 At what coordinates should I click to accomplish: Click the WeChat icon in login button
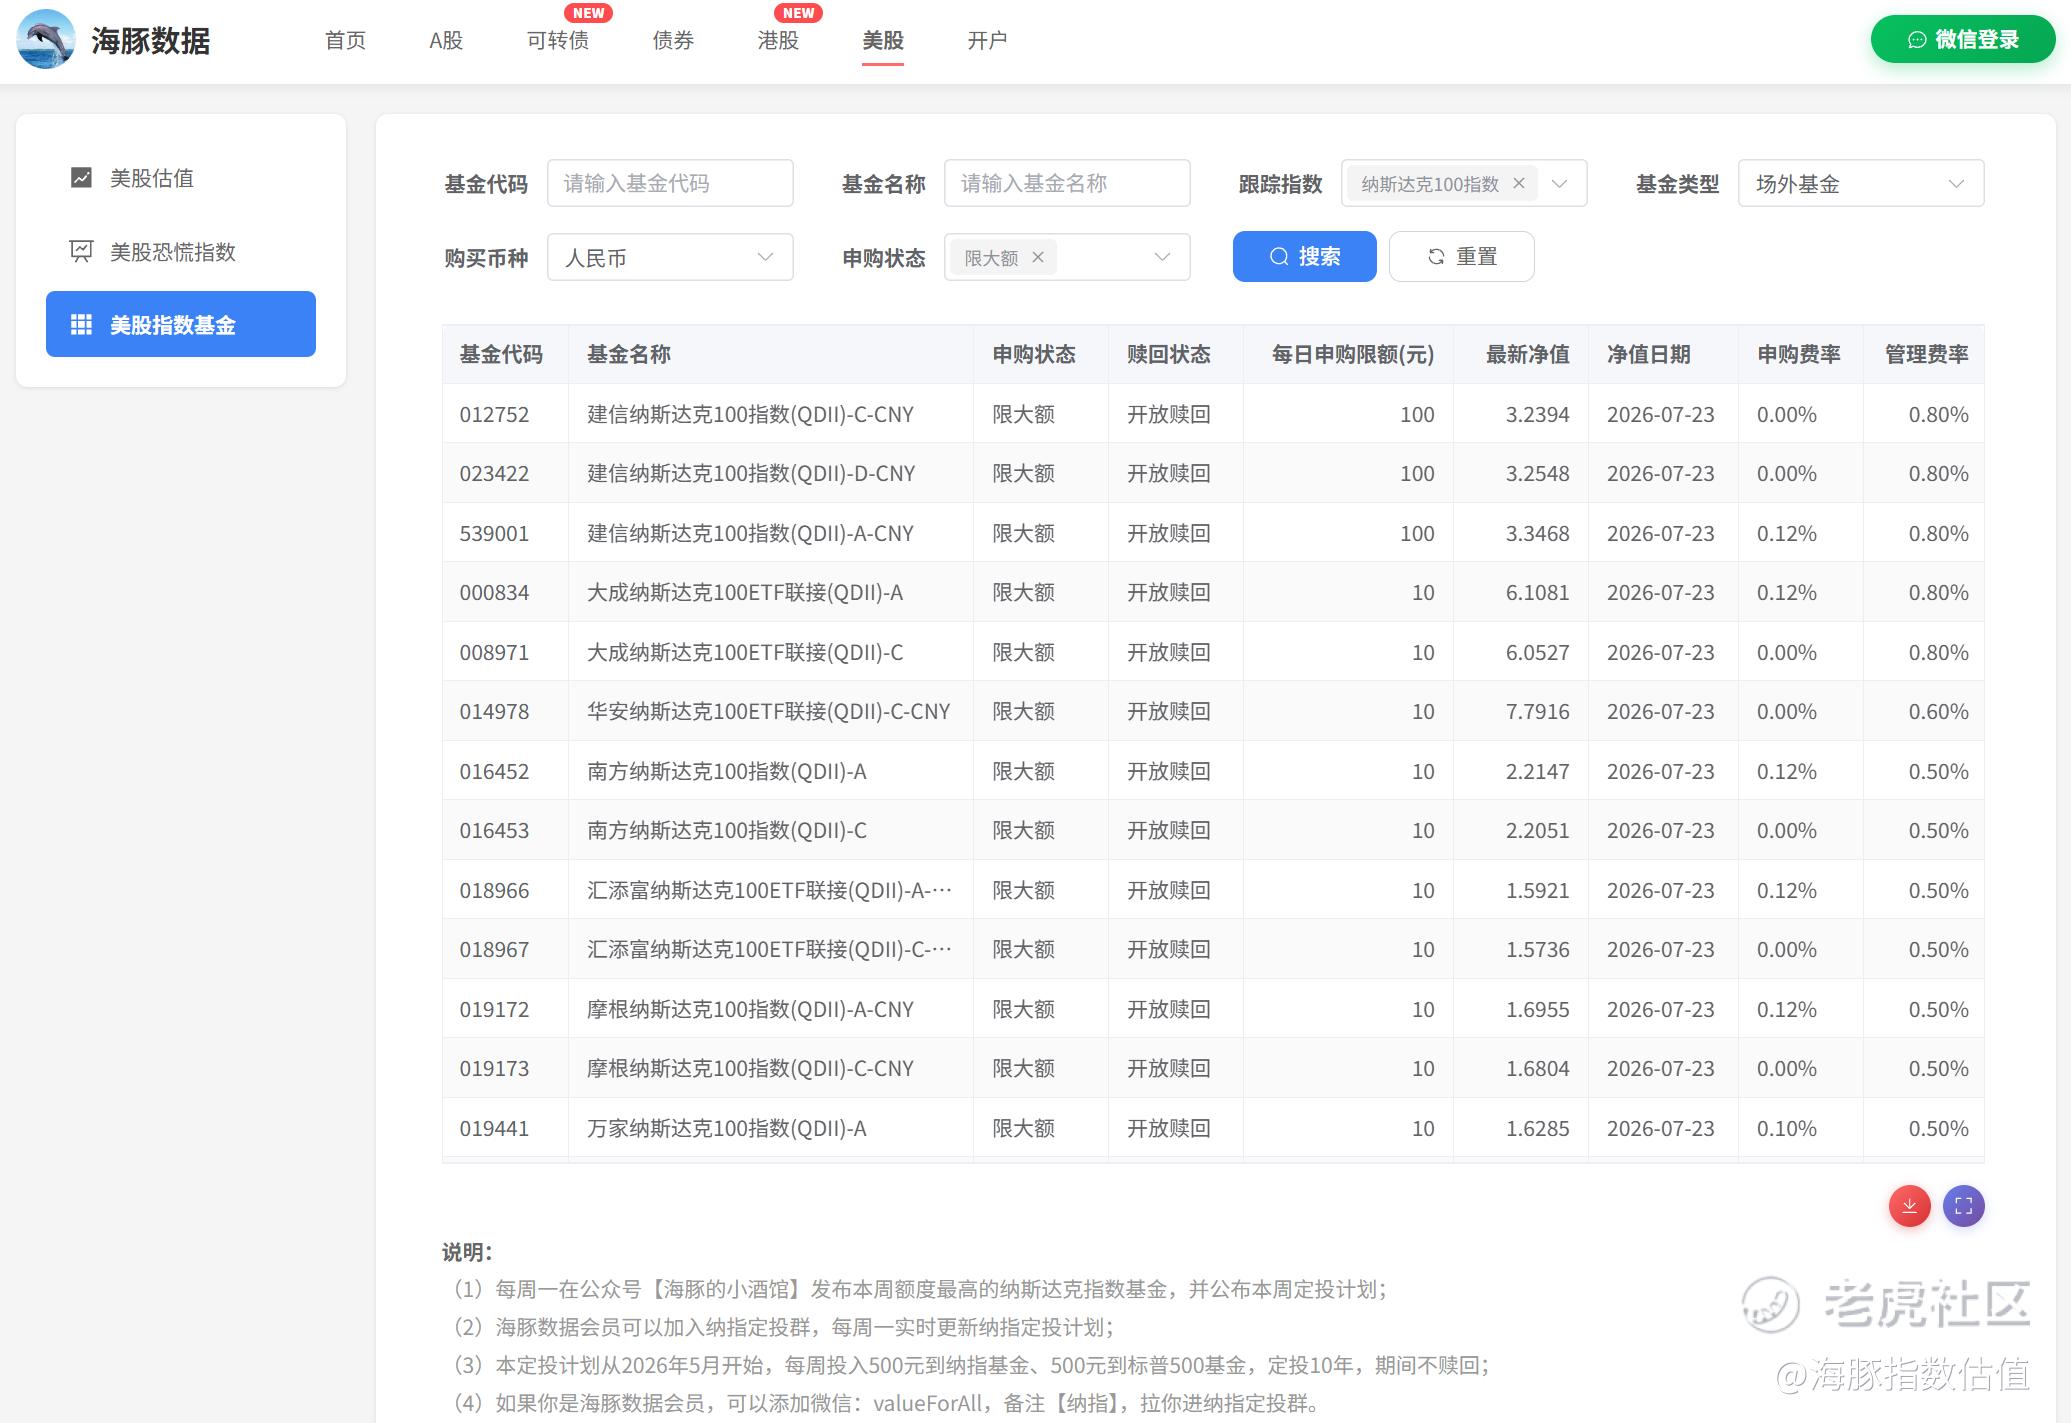click(1917, 40)
